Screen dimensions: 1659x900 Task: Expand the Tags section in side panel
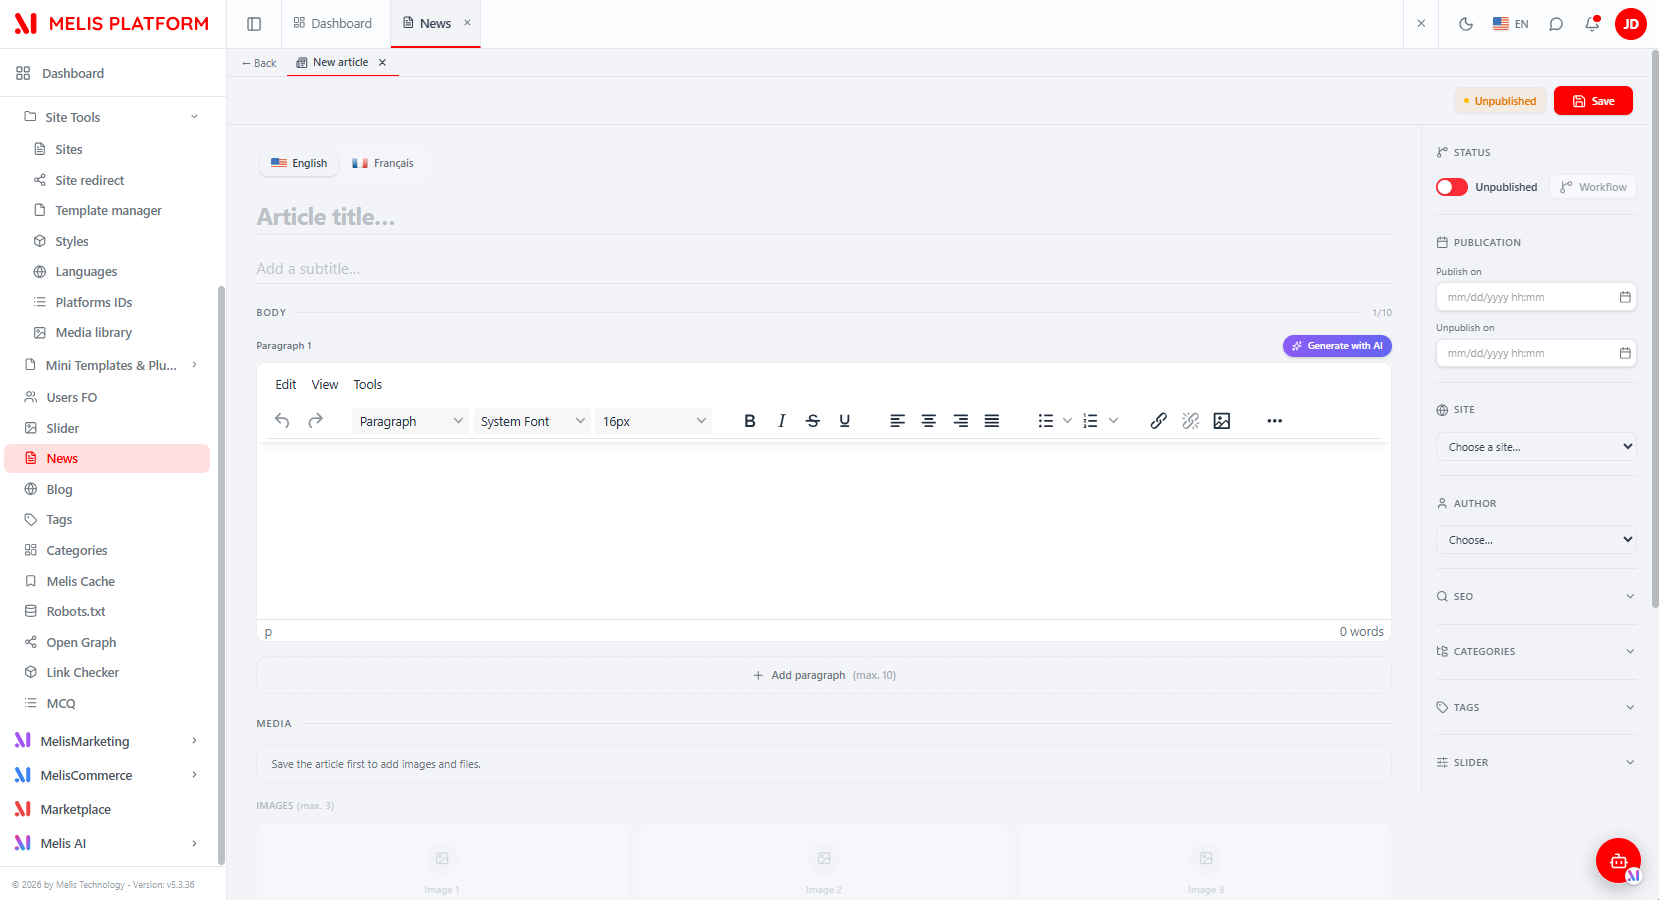coord(1536,707)
